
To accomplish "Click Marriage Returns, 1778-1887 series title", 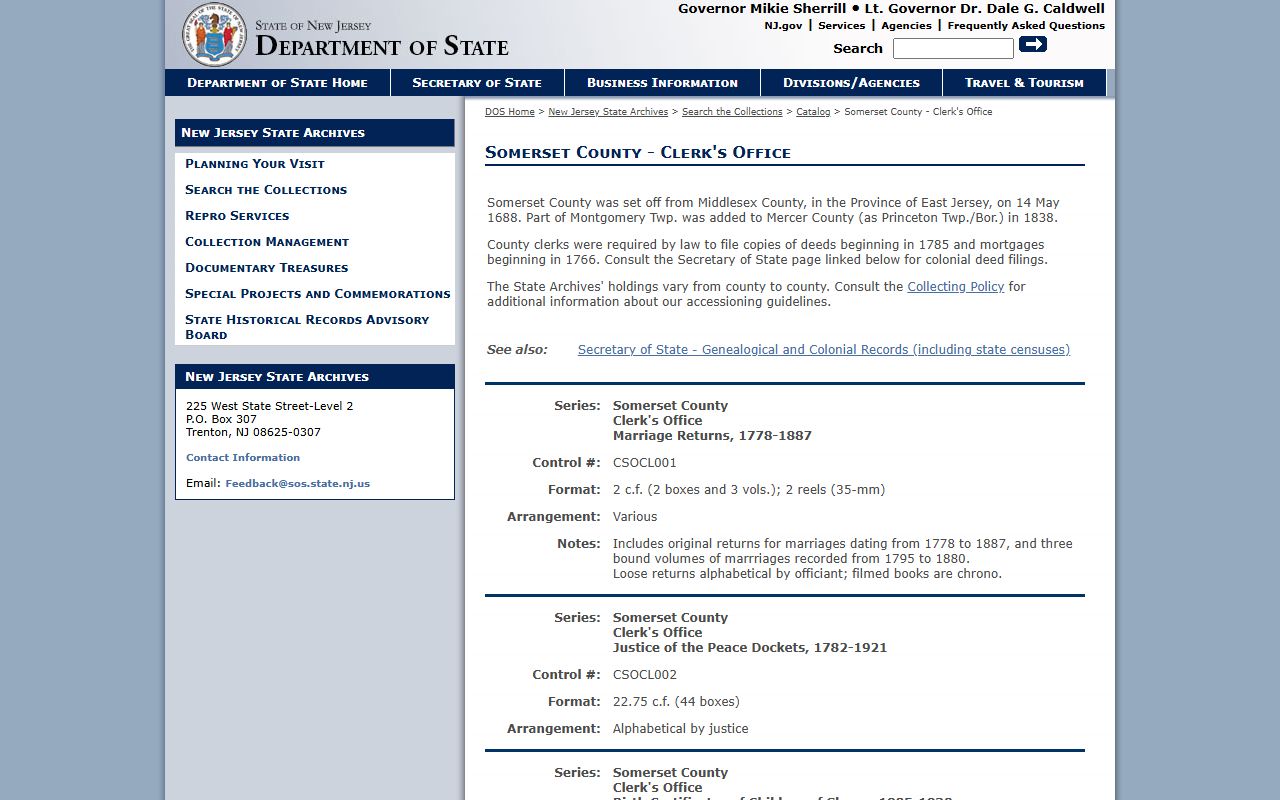I will [712, 436].
